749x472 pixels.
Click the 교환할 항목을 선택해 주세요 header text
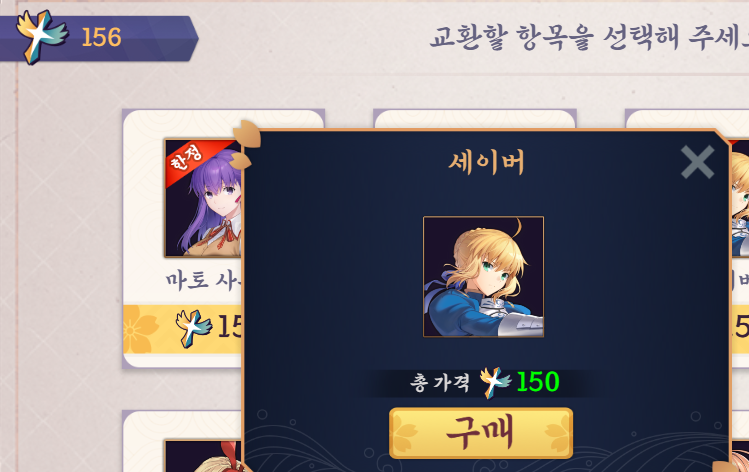tap(589, 37)
